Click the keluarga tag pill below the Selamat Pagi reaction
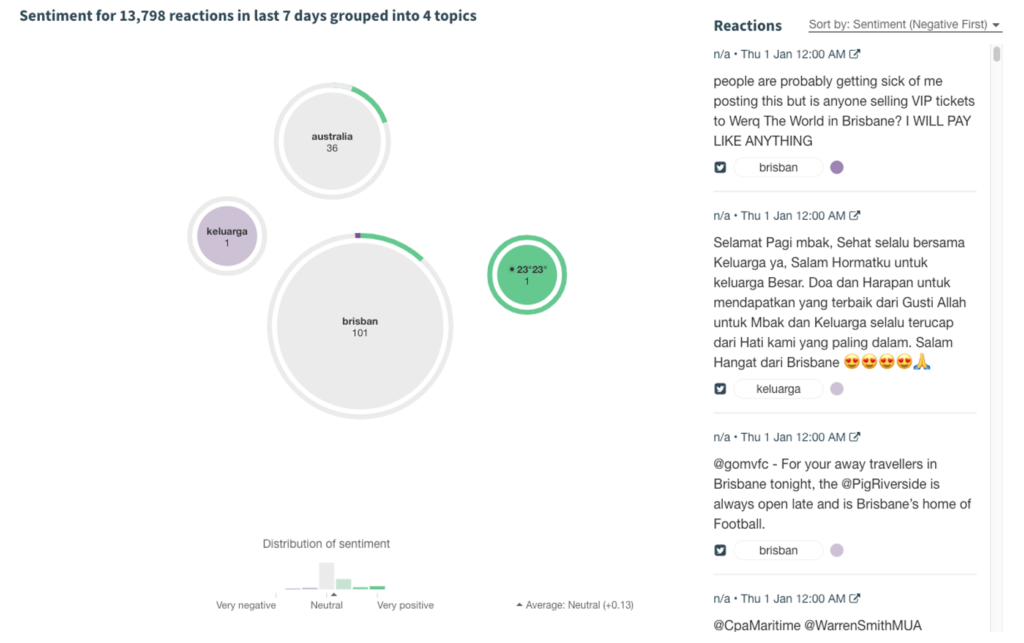This screenshot has height=643, width=1024. point(778,388)
